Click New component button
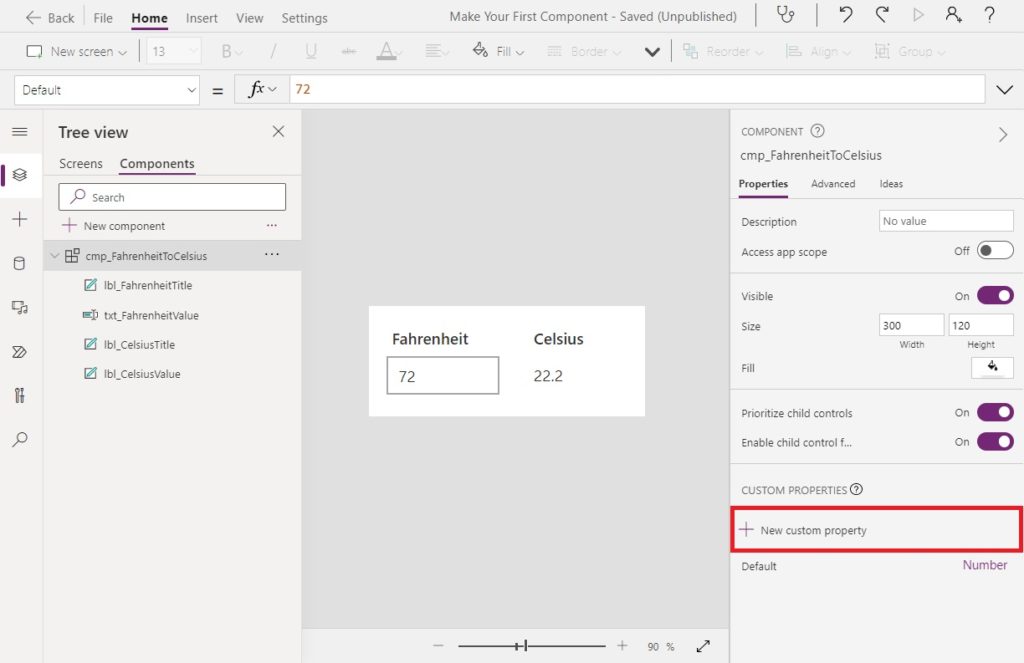The image size is (1024, 663). point(113,225)
